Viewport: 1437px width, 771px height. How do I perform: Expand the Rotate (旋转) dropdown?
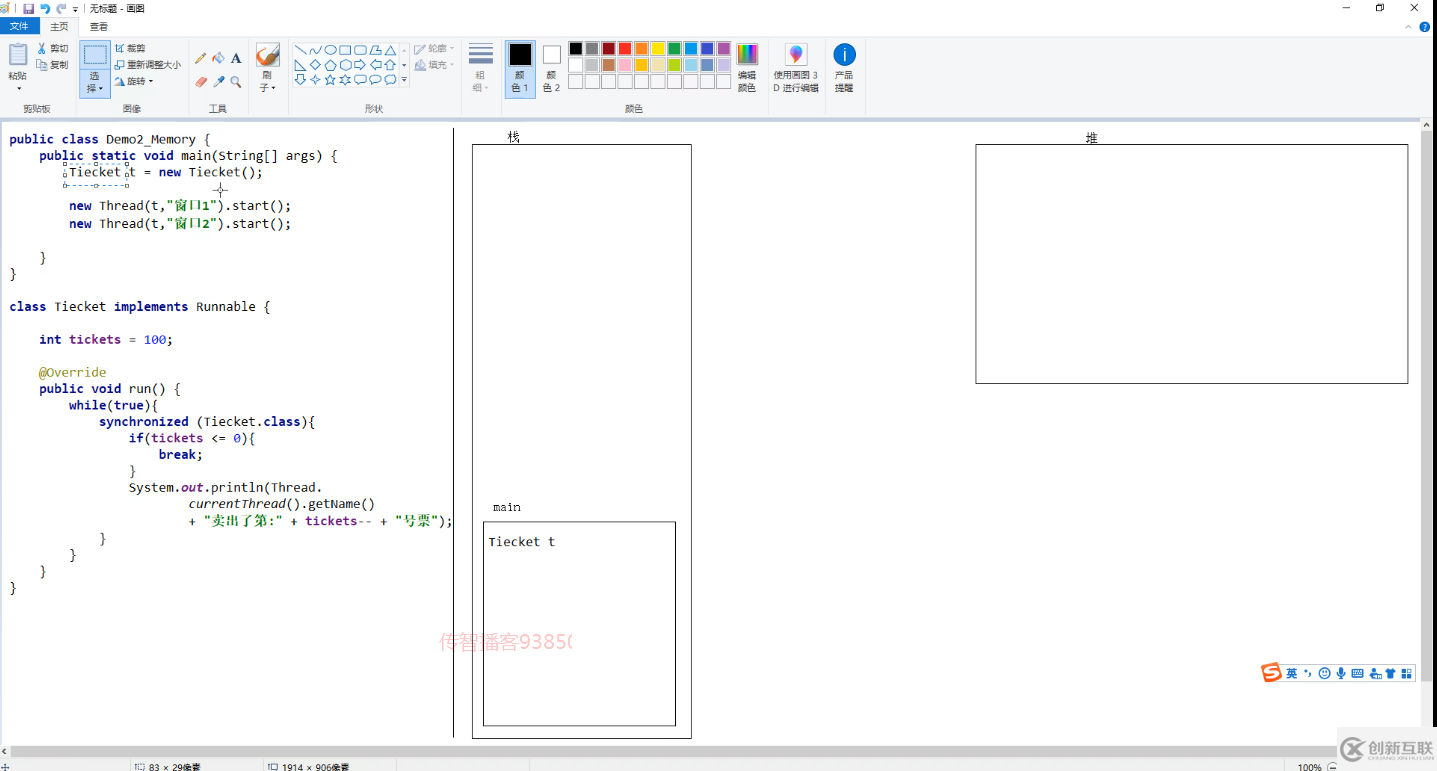pos(134,81)
